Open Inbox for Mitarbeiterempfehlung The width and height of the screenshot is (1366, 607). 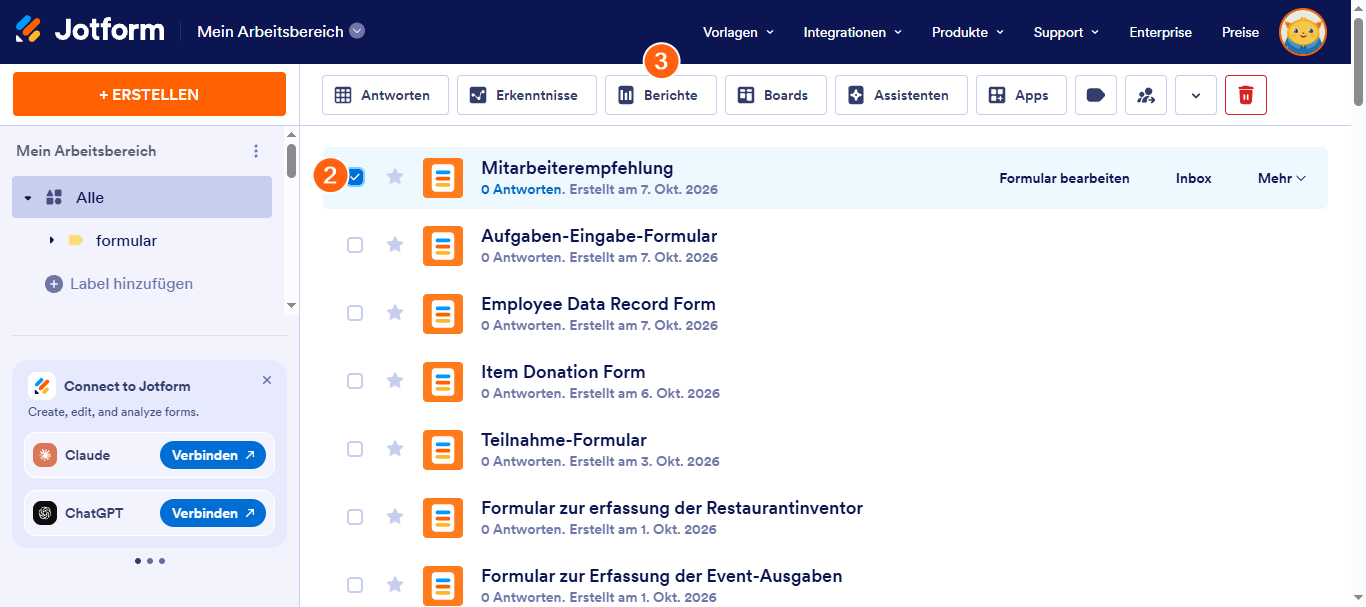1194,178
